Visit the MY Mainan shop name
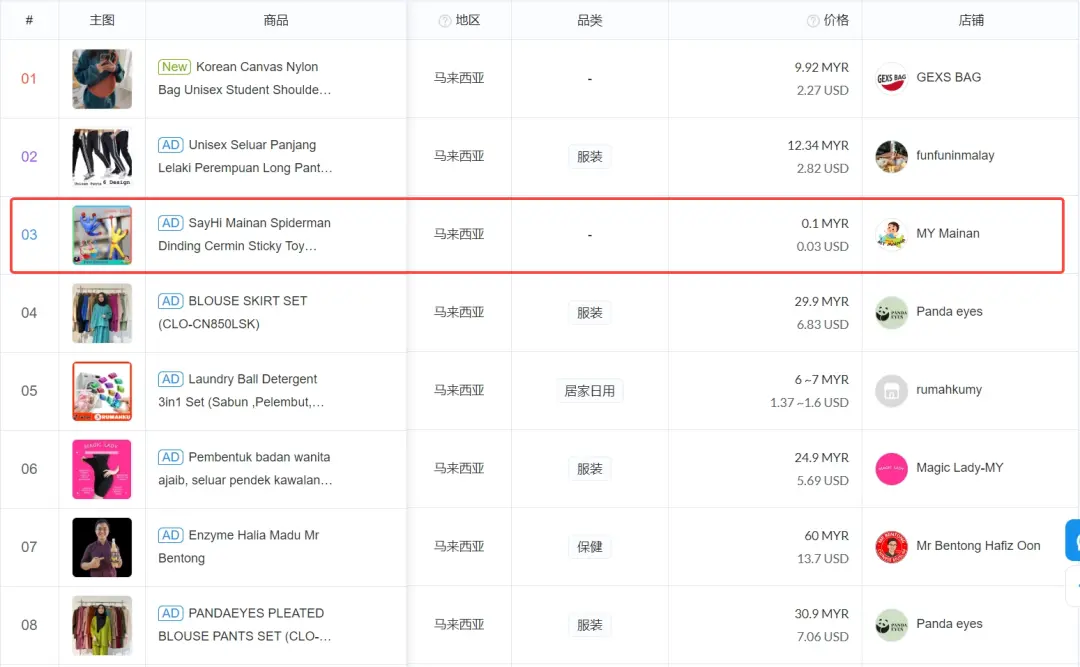The image size is (1080, 667). 948,234
